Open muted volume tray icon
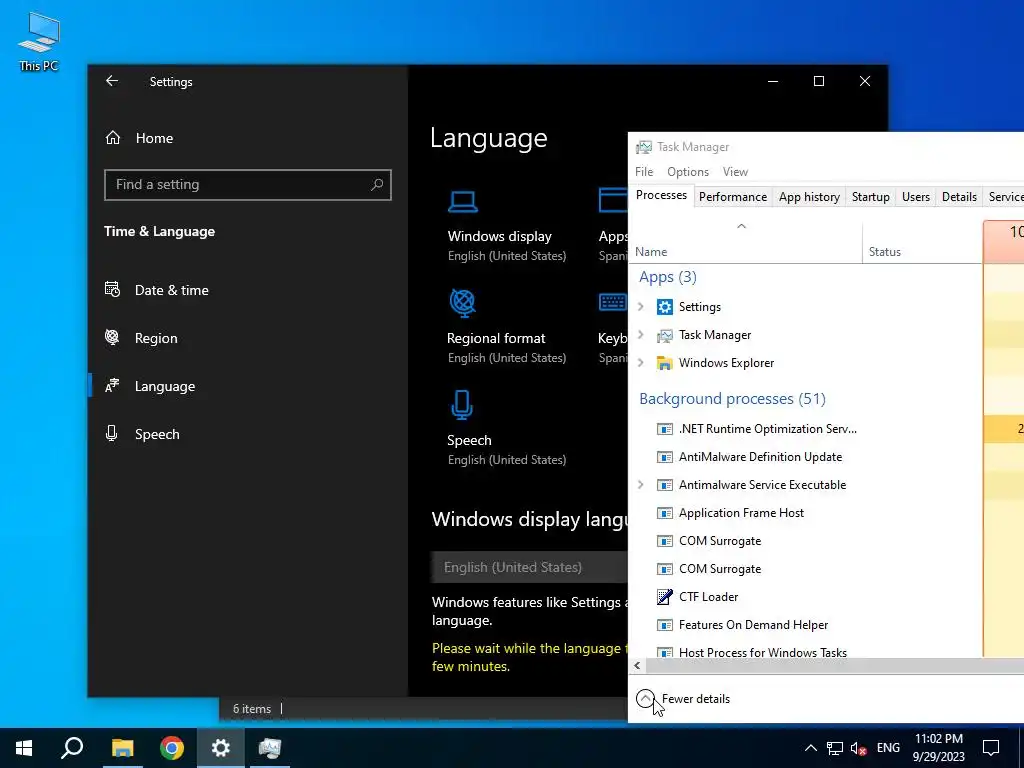Image resolution: width=1024 pixels, height=768 pixels. [x=859, y=748]
